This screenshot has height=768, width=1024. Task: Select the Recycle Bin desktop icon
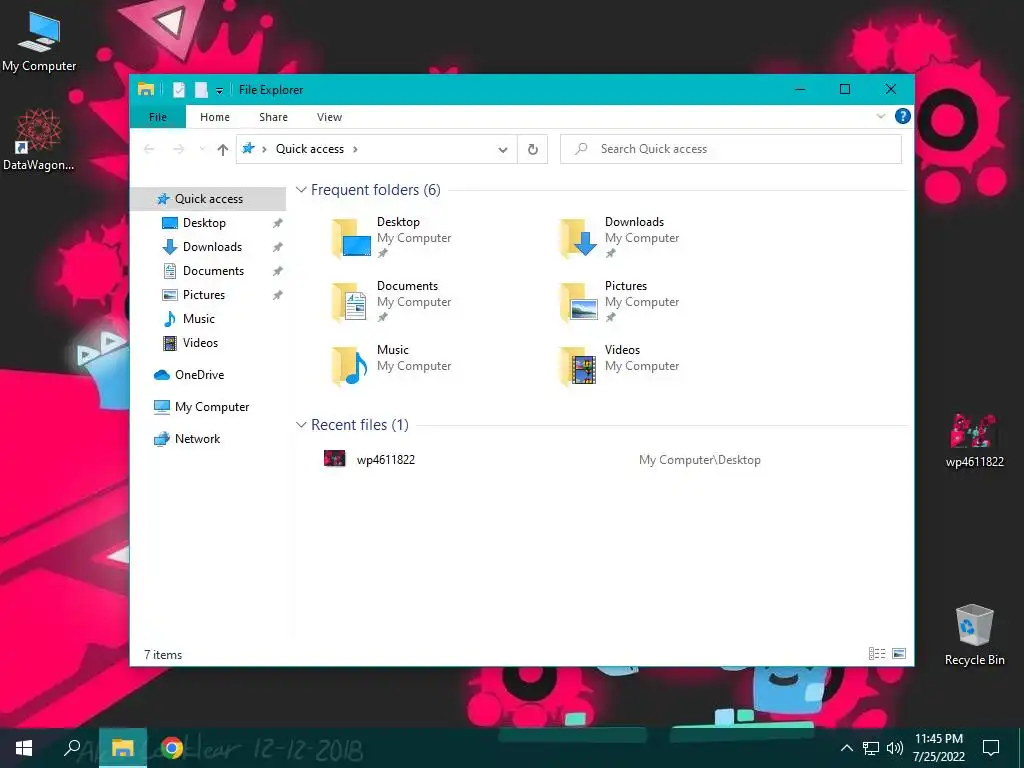pyautogui.click(x=974, y=635)
